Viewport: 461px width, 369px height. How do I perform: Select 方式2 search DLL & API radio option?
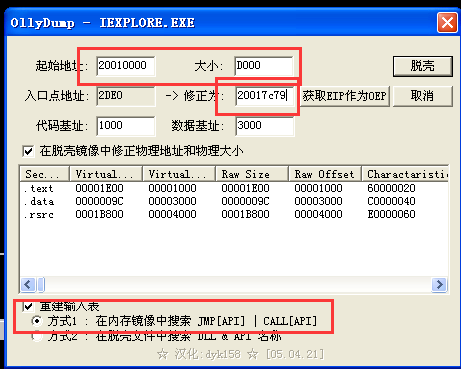pos(36,336)
